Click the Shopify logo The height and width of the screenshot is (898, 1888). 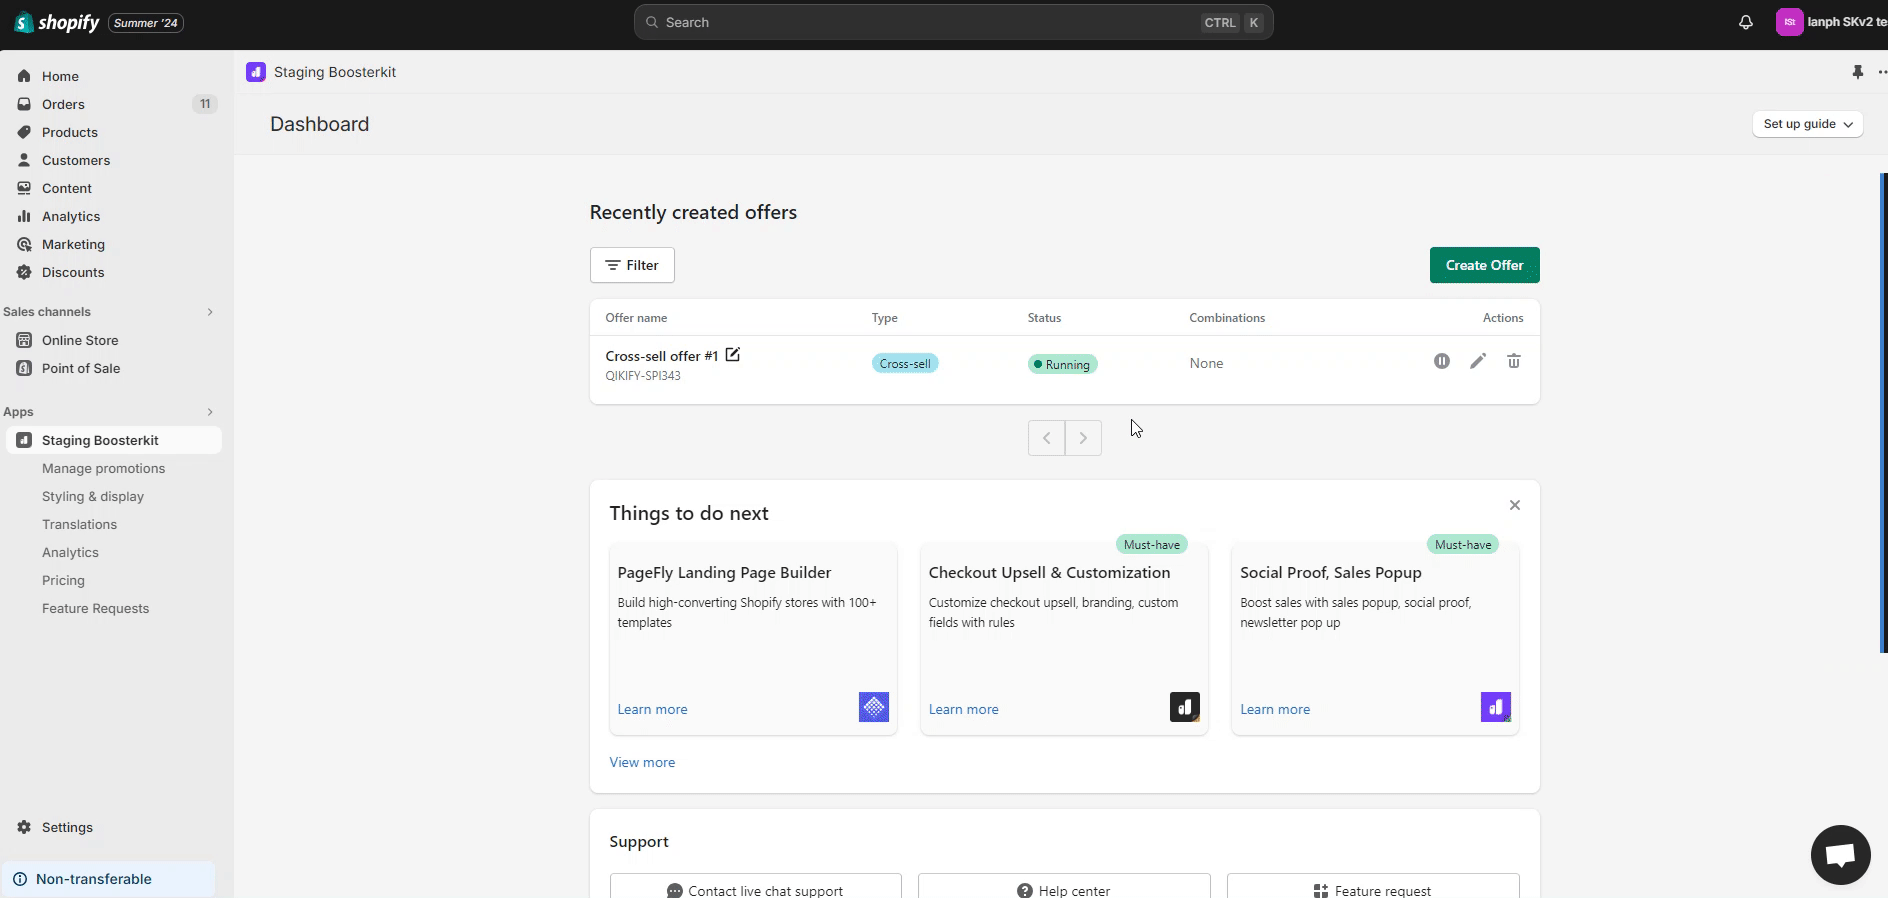pyautogui.click(x=57, y=22)
